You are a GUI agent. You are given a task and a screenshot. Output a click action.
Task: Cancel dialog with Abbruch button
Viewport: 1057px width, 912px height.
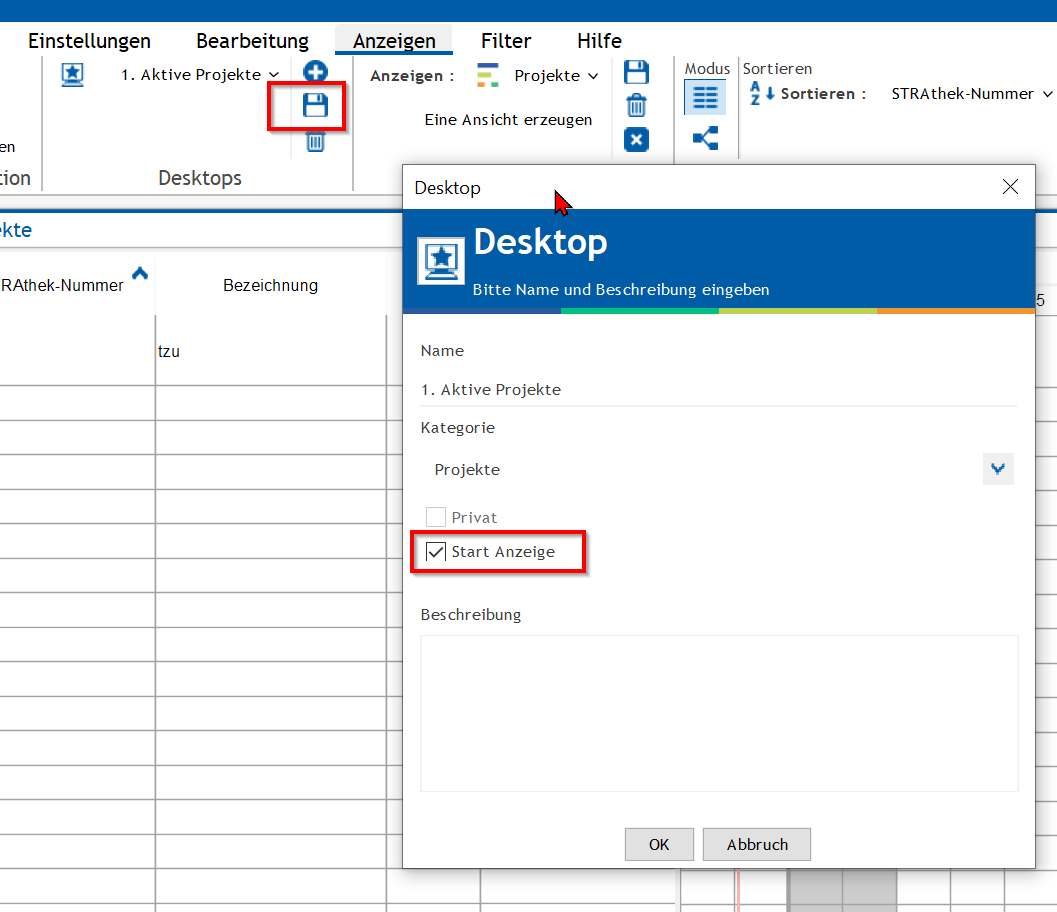pyautogui.click(x=756, y=844)
